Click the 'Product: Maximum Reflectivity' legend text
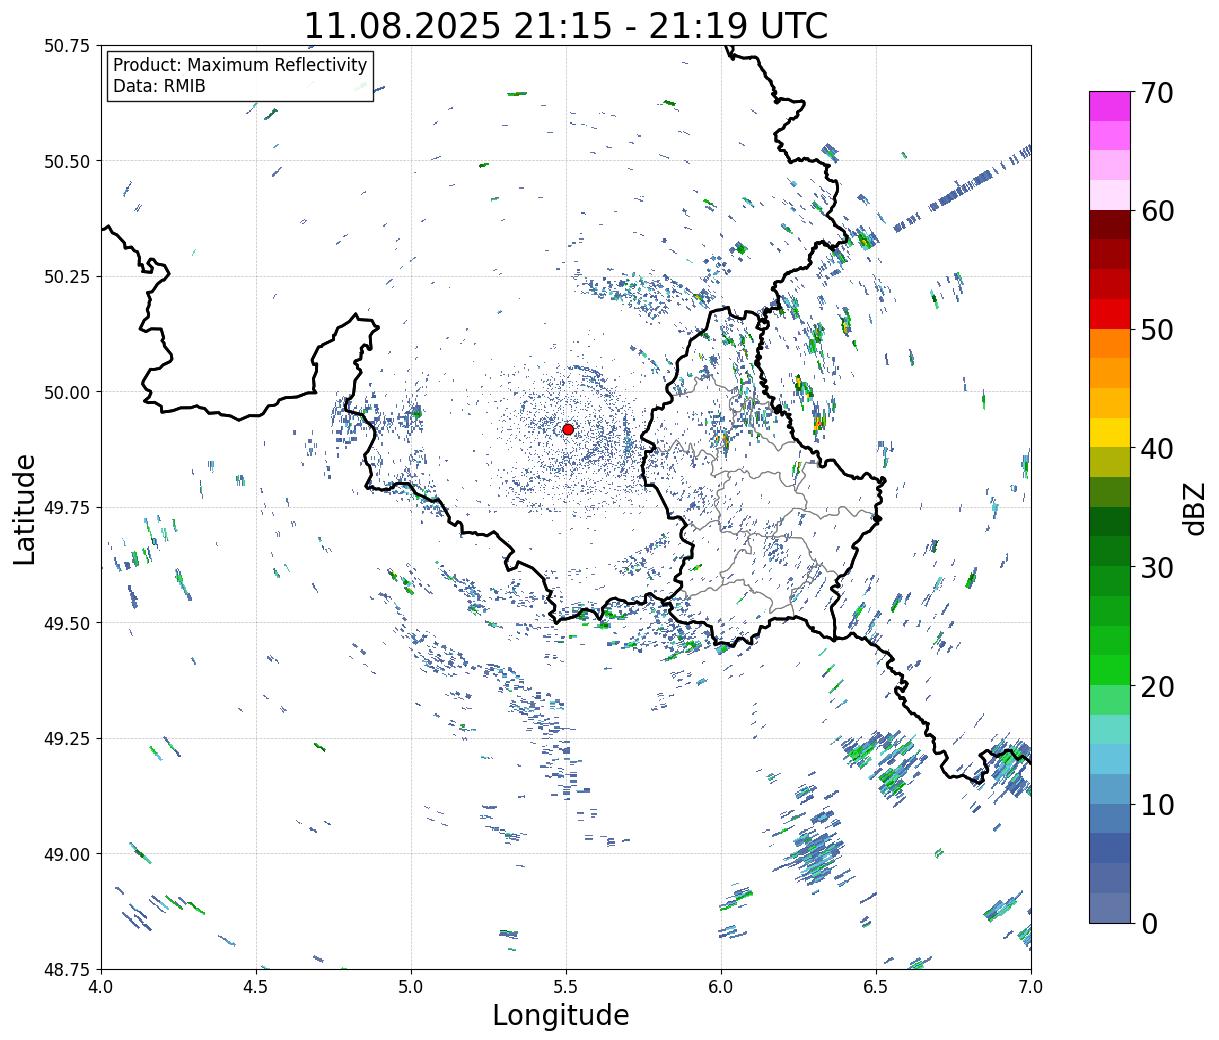This screenshot has height=1040, width=1219. pos(240,65)
